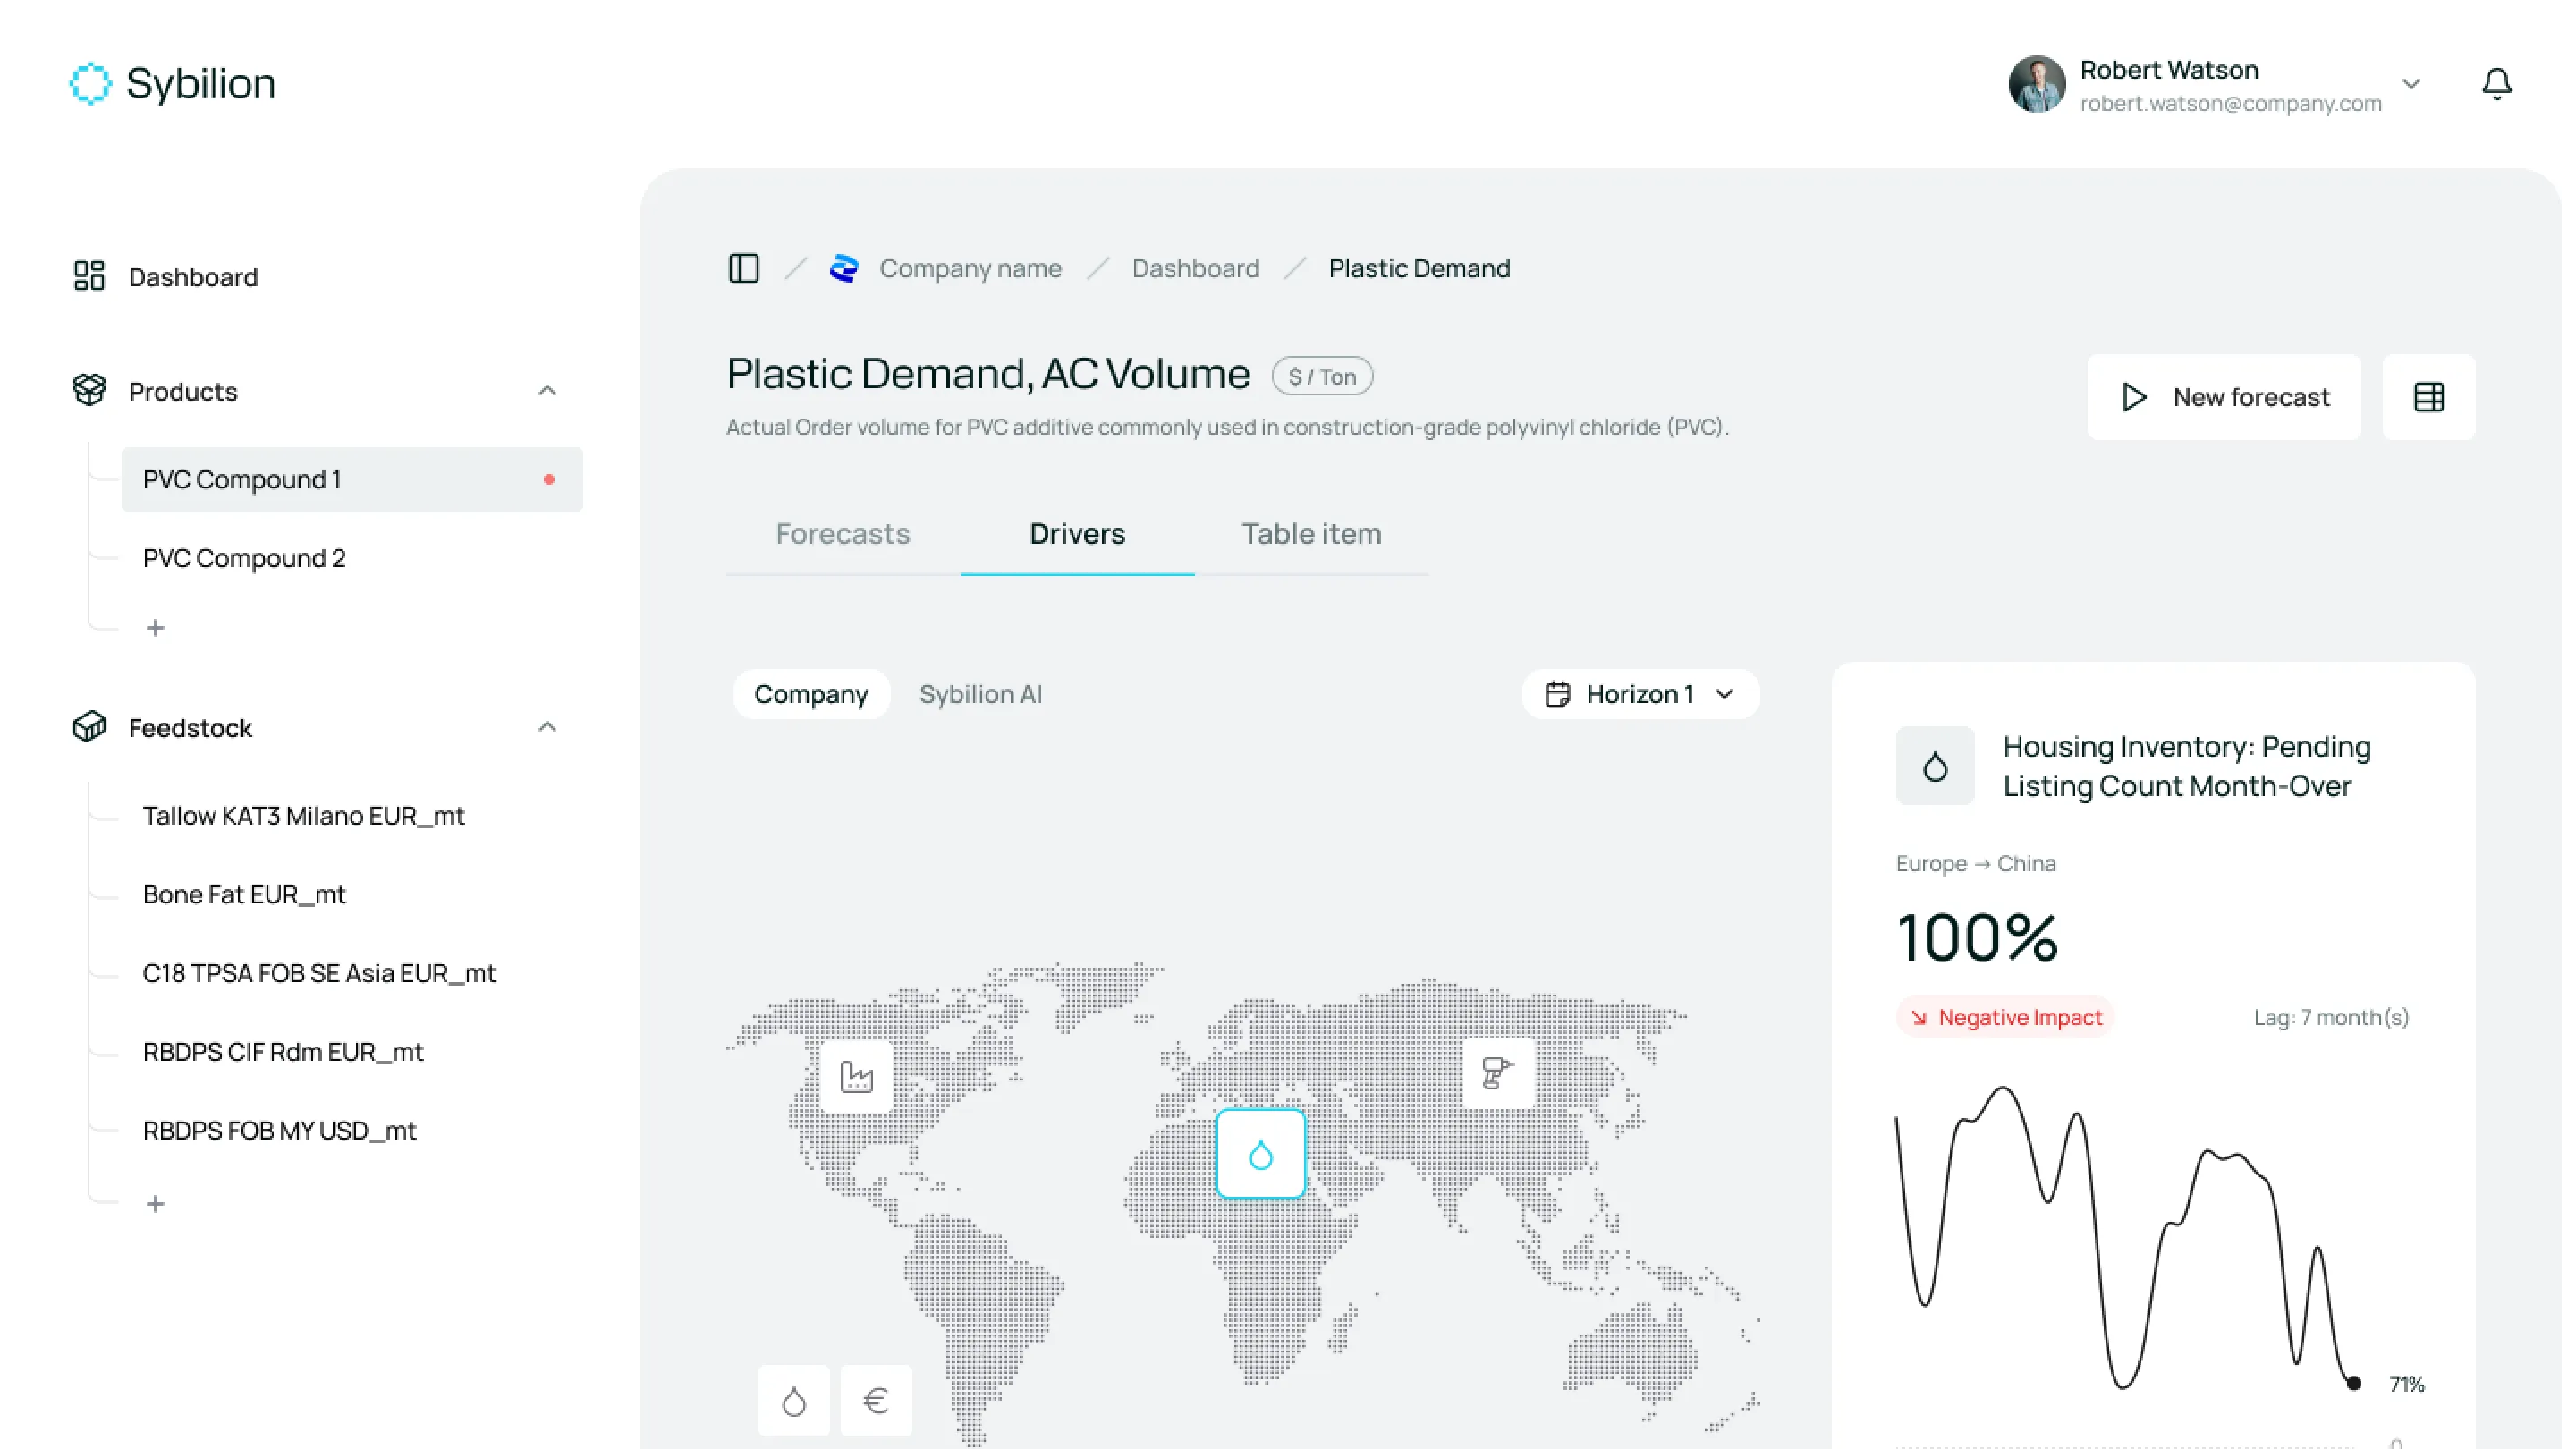The width and height of the screenshot is (2576, 1449).
Task: Click the Sybilion logo
Action: coord(172,84)
